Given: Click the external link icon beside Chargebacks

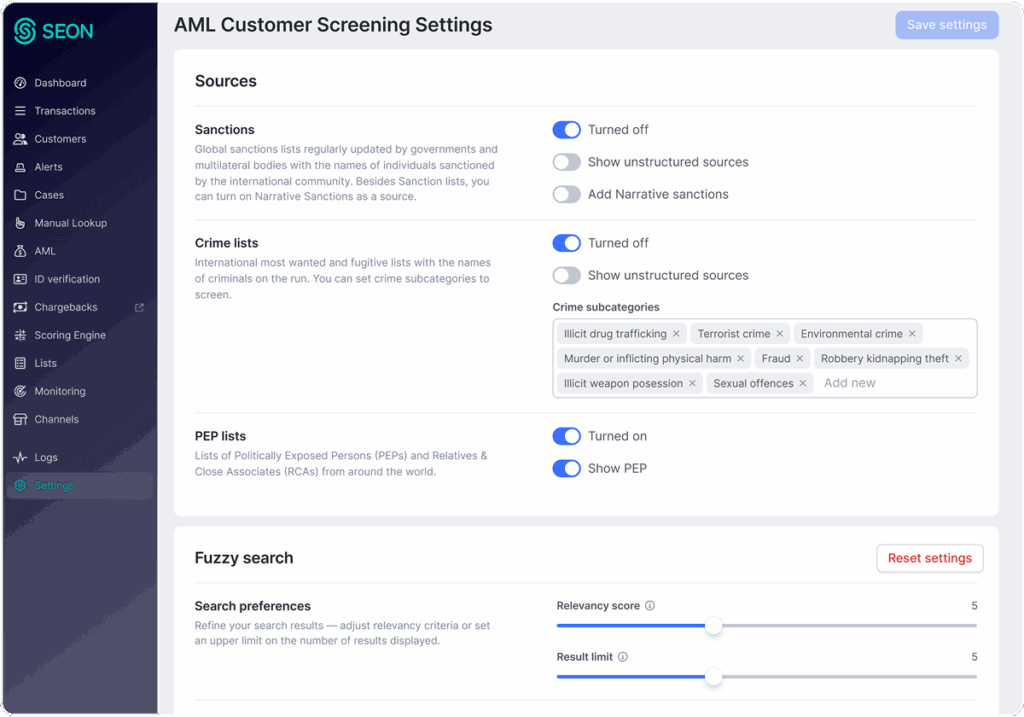Looking at the screenshot, I should click(139, 308).
